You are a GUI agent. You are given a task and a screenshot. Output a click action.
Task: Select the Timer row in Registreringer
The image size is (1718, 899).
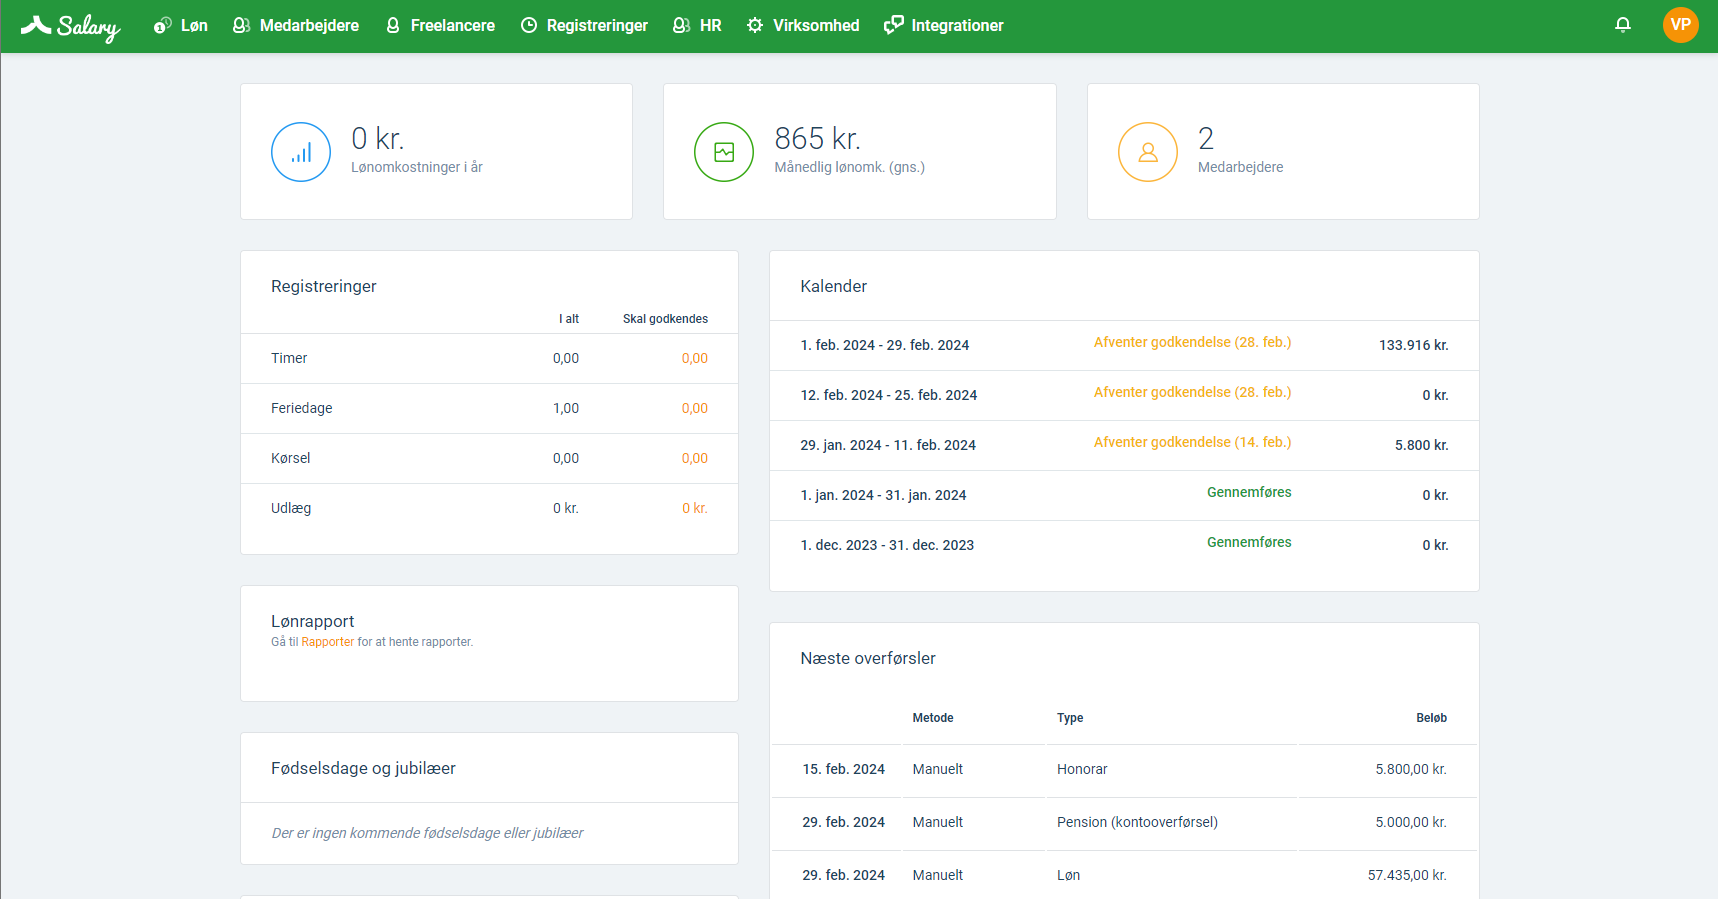point(489,358)
